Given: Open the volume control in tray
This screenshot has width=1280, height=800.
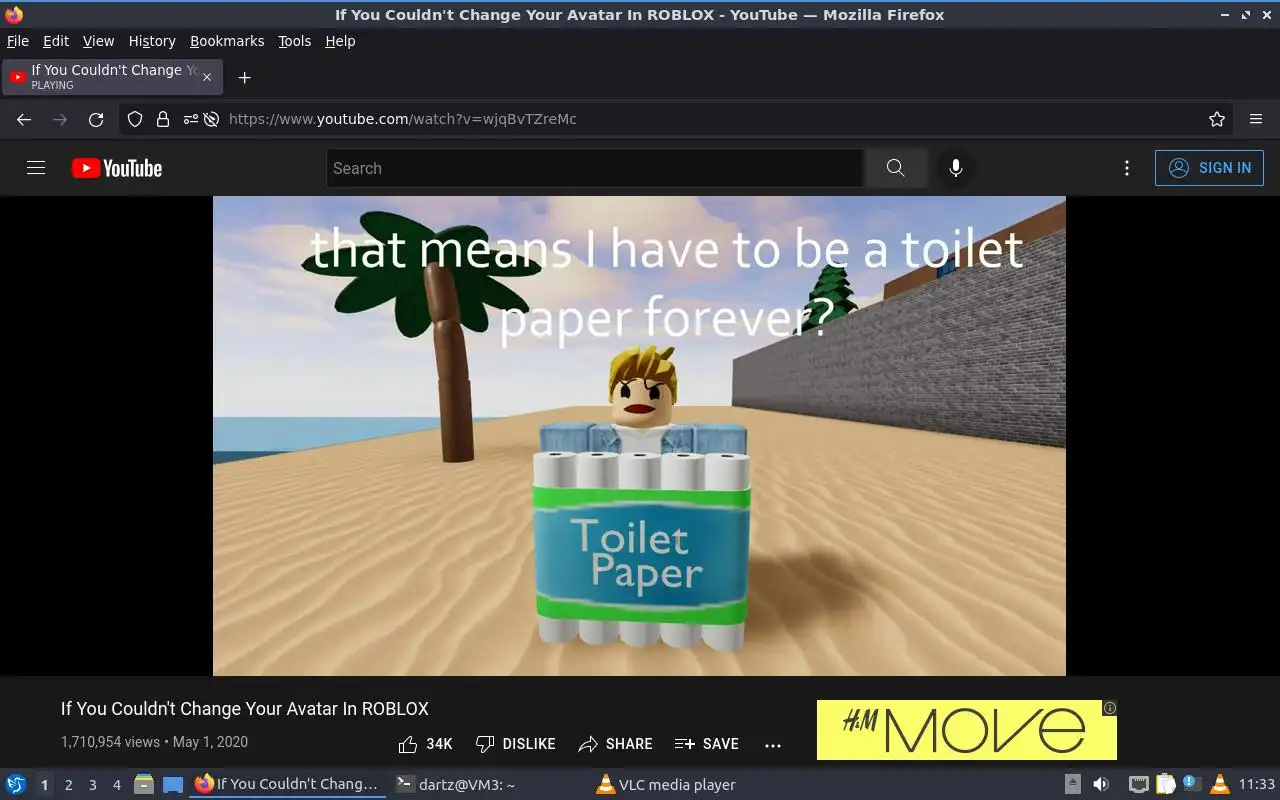Looking at the screenshot, I should 1101,785.
